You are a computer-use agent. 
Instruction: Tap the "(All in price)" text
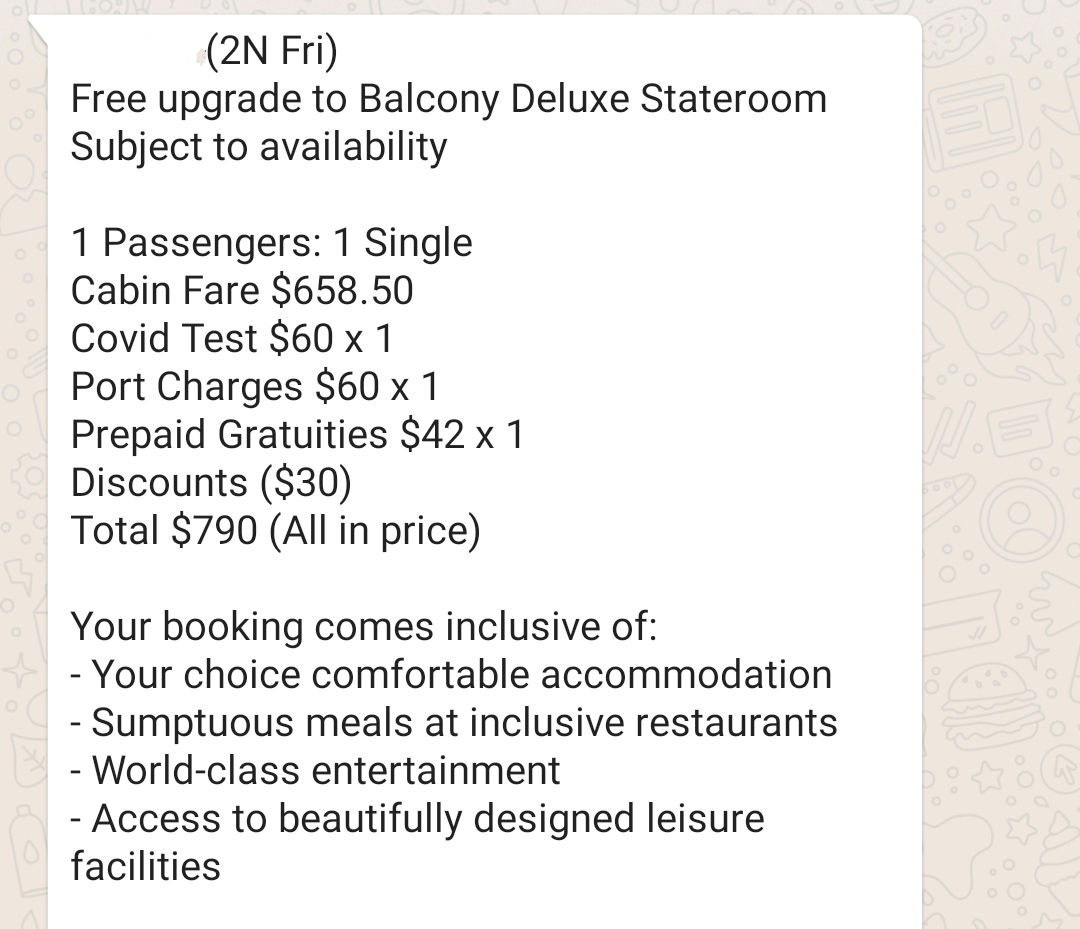click(x=375, y=531)
